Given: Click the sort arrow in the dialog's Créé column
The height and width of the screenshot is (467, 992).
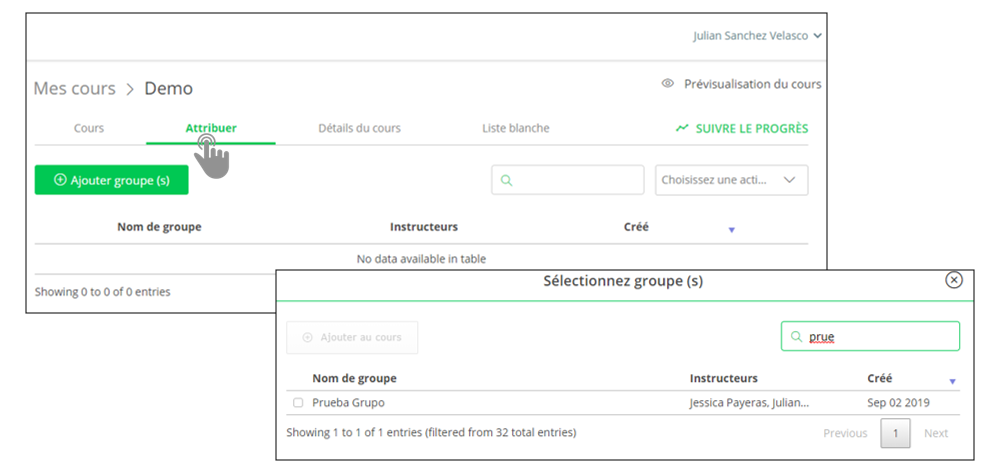Looking at the screenshot, I should pos(952,381).
